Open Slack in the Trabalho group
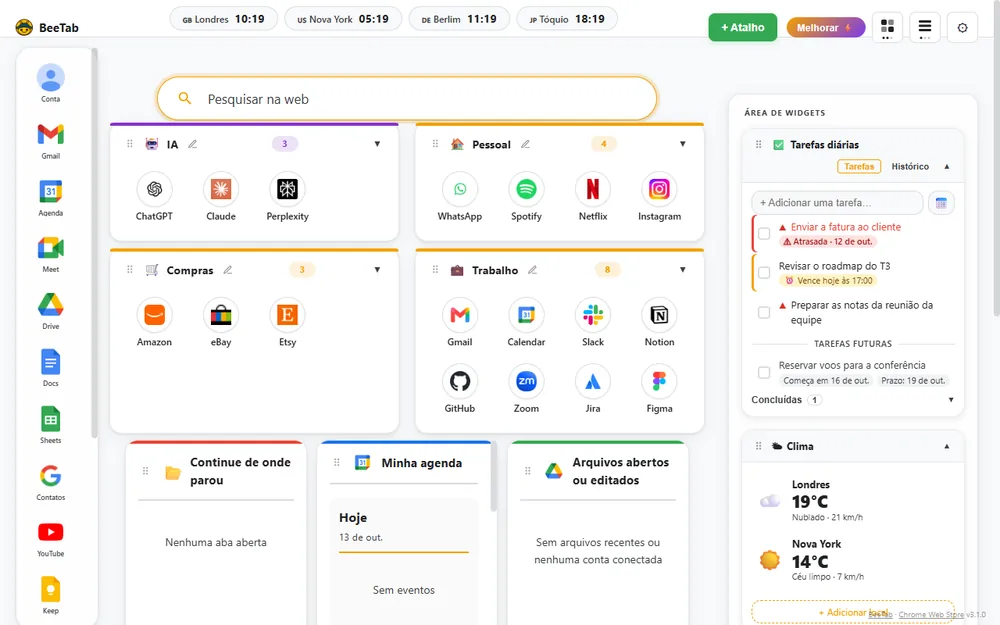The height and width of the screenshot is (625, 1000). pyautogui.click(x=592, y=315)
